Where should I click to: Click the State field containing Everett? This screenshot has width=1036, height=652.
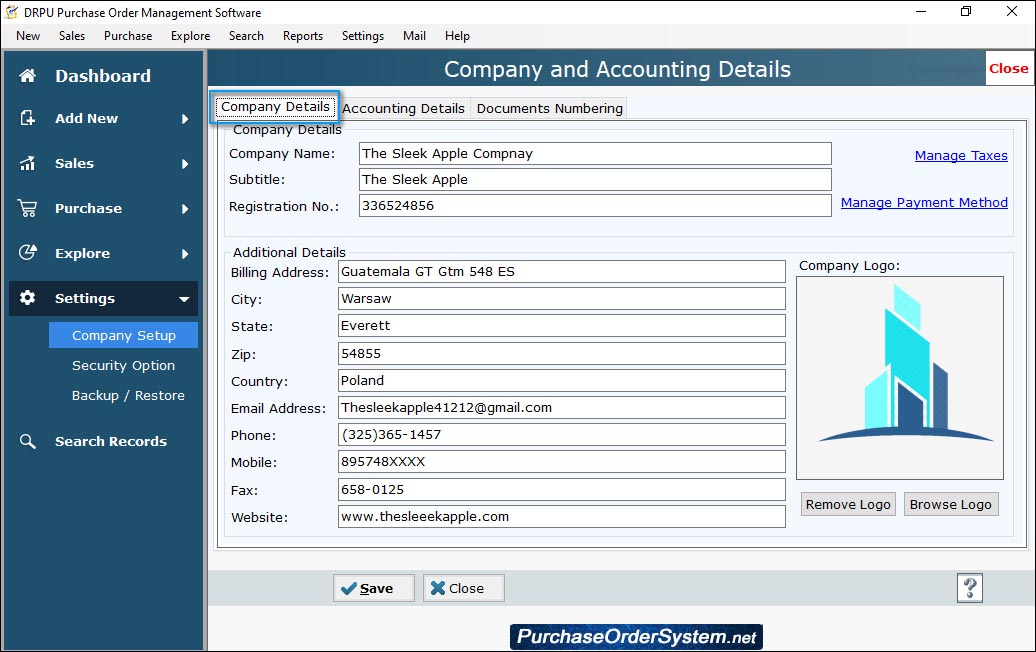tap(562, 326)
